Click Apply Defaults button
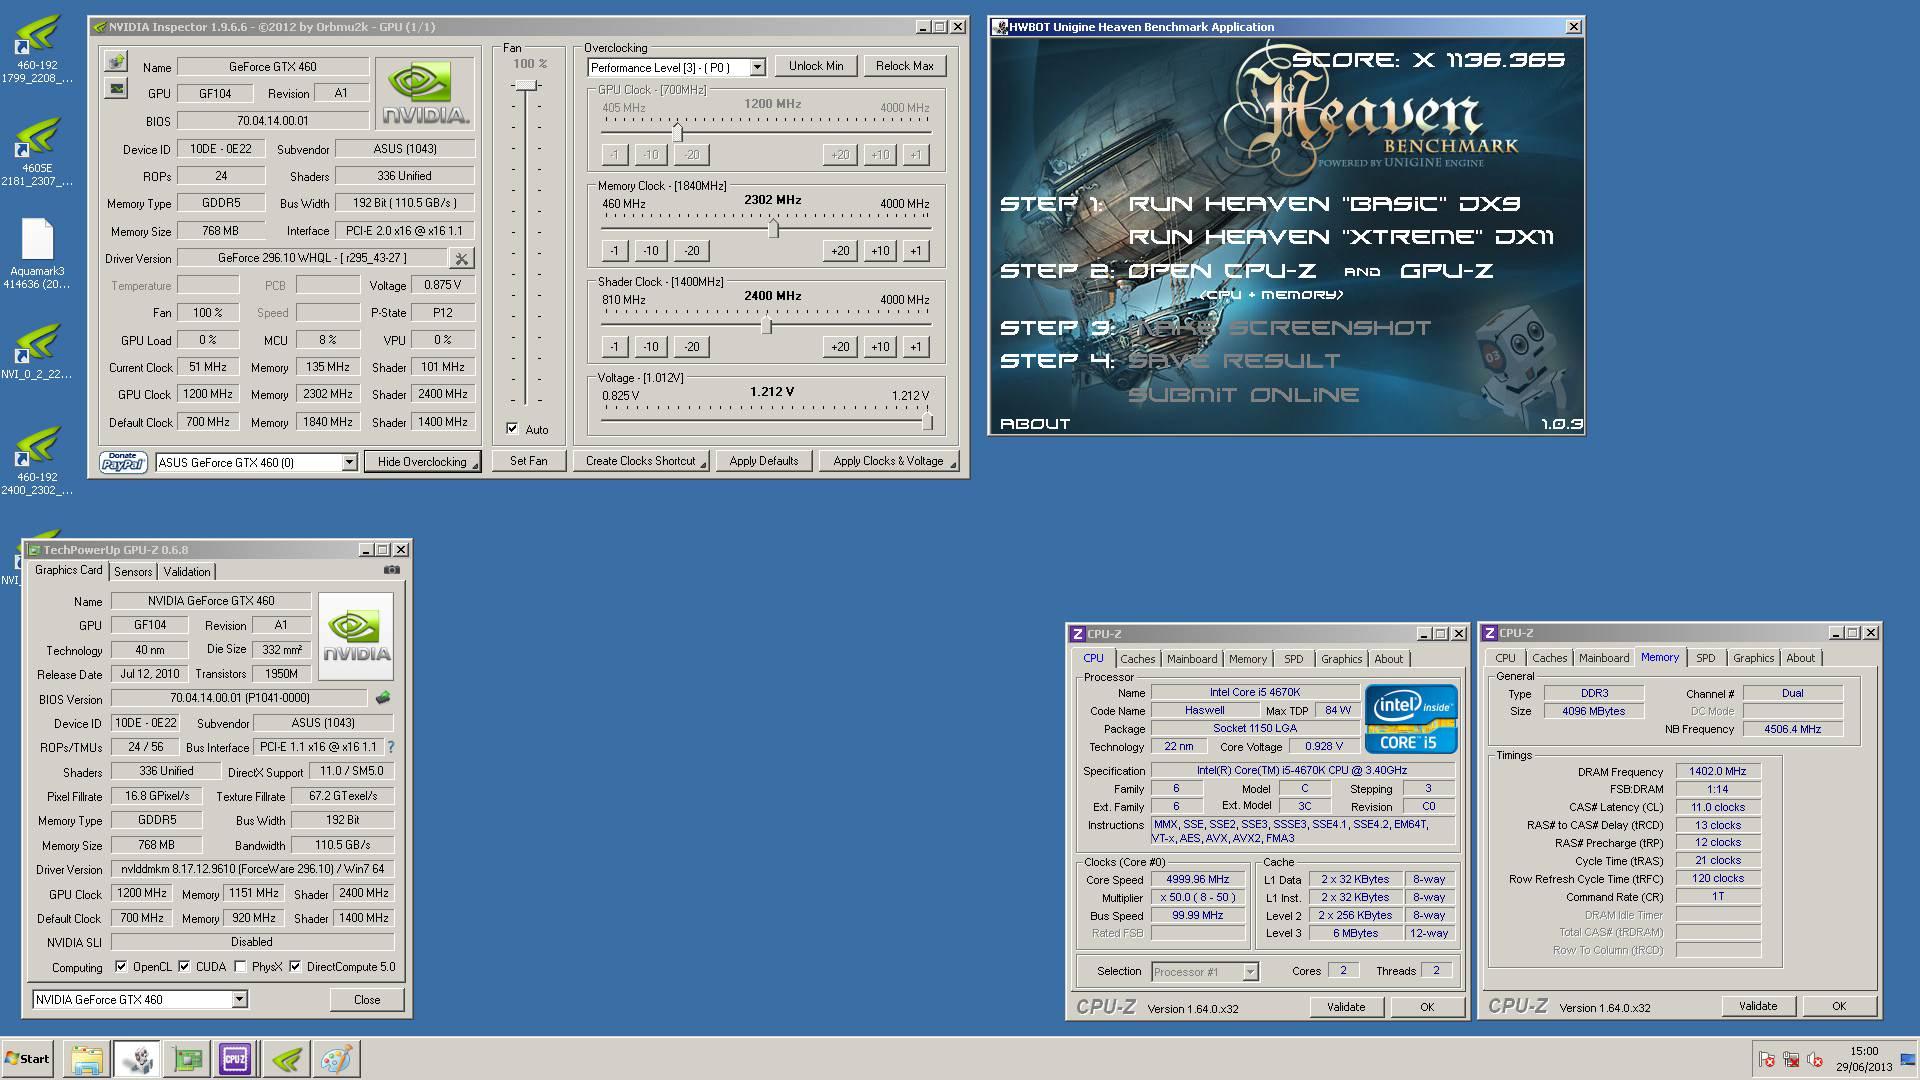The height and width of the screenshot is (1080, 1920). point(764,461)
